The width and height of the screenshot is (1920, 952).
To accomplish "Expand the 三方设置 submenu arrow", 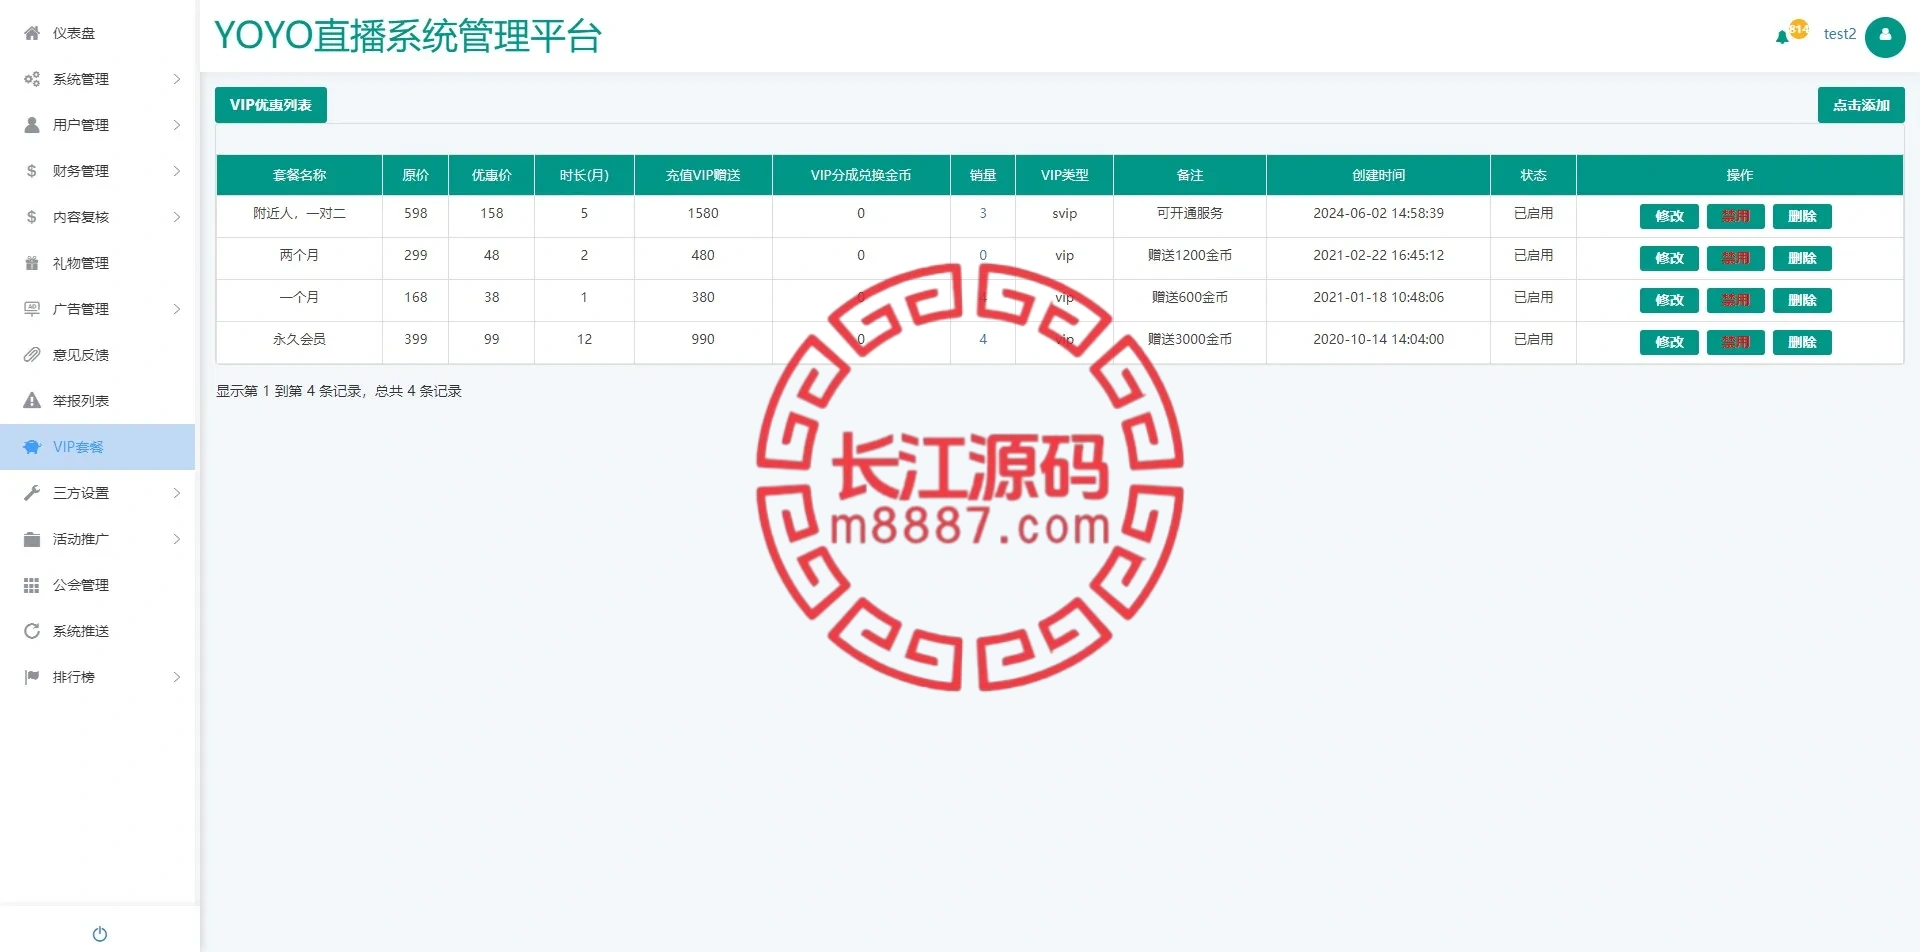I will pos(177,493).
